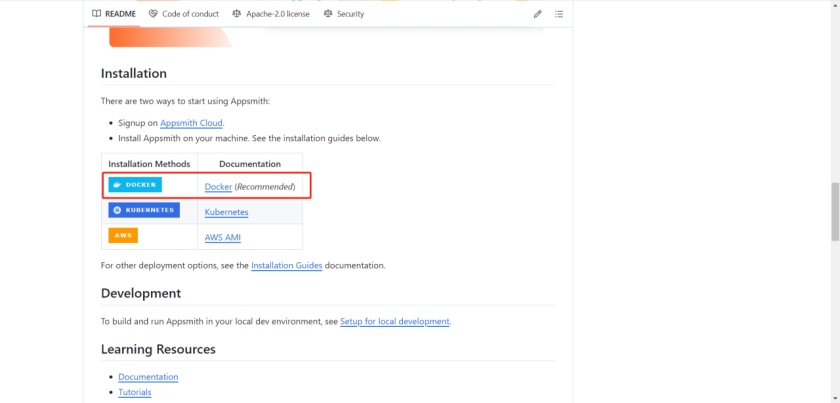
Task: Open Setup for local development link
Action: pyautogui.click(x=395, y=322)
